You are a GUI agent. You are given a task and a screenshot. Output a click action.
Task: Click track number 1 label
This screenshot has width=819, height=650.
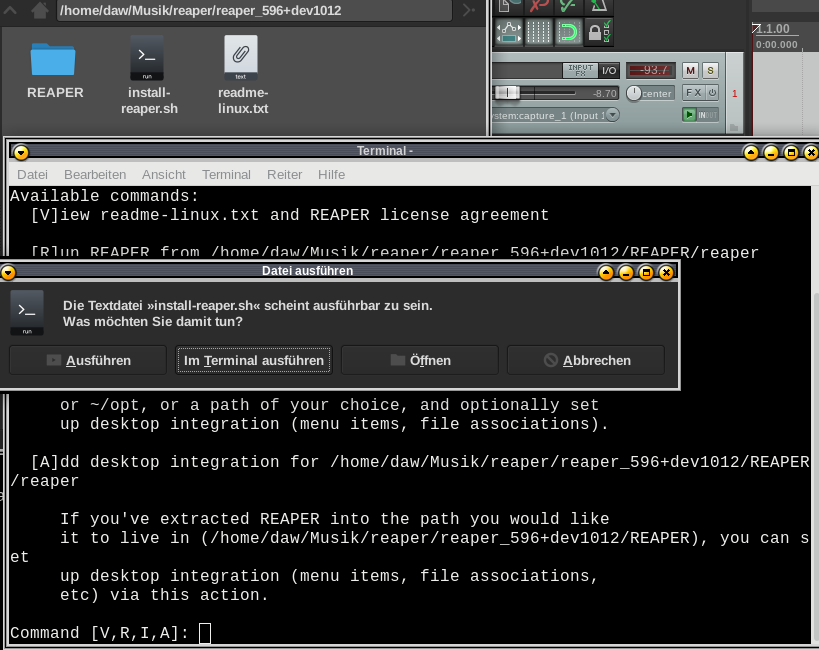[x=734, y=94]
